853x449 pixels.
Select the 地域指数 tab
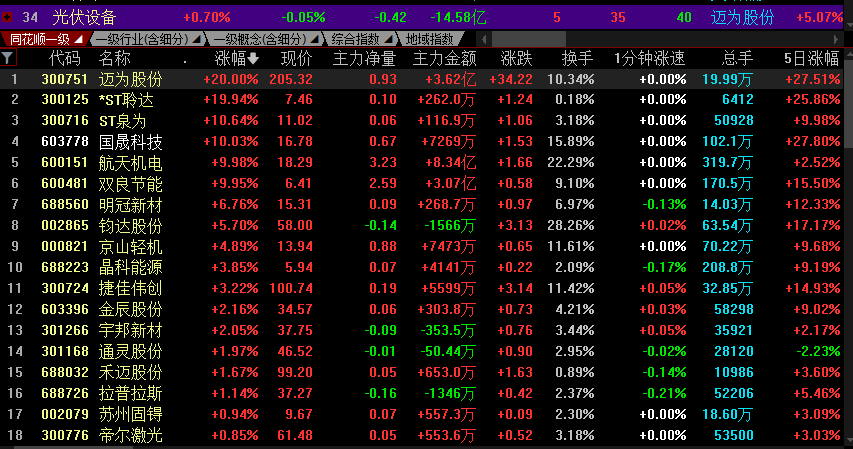pyautogui.click(x=428, y=39)
